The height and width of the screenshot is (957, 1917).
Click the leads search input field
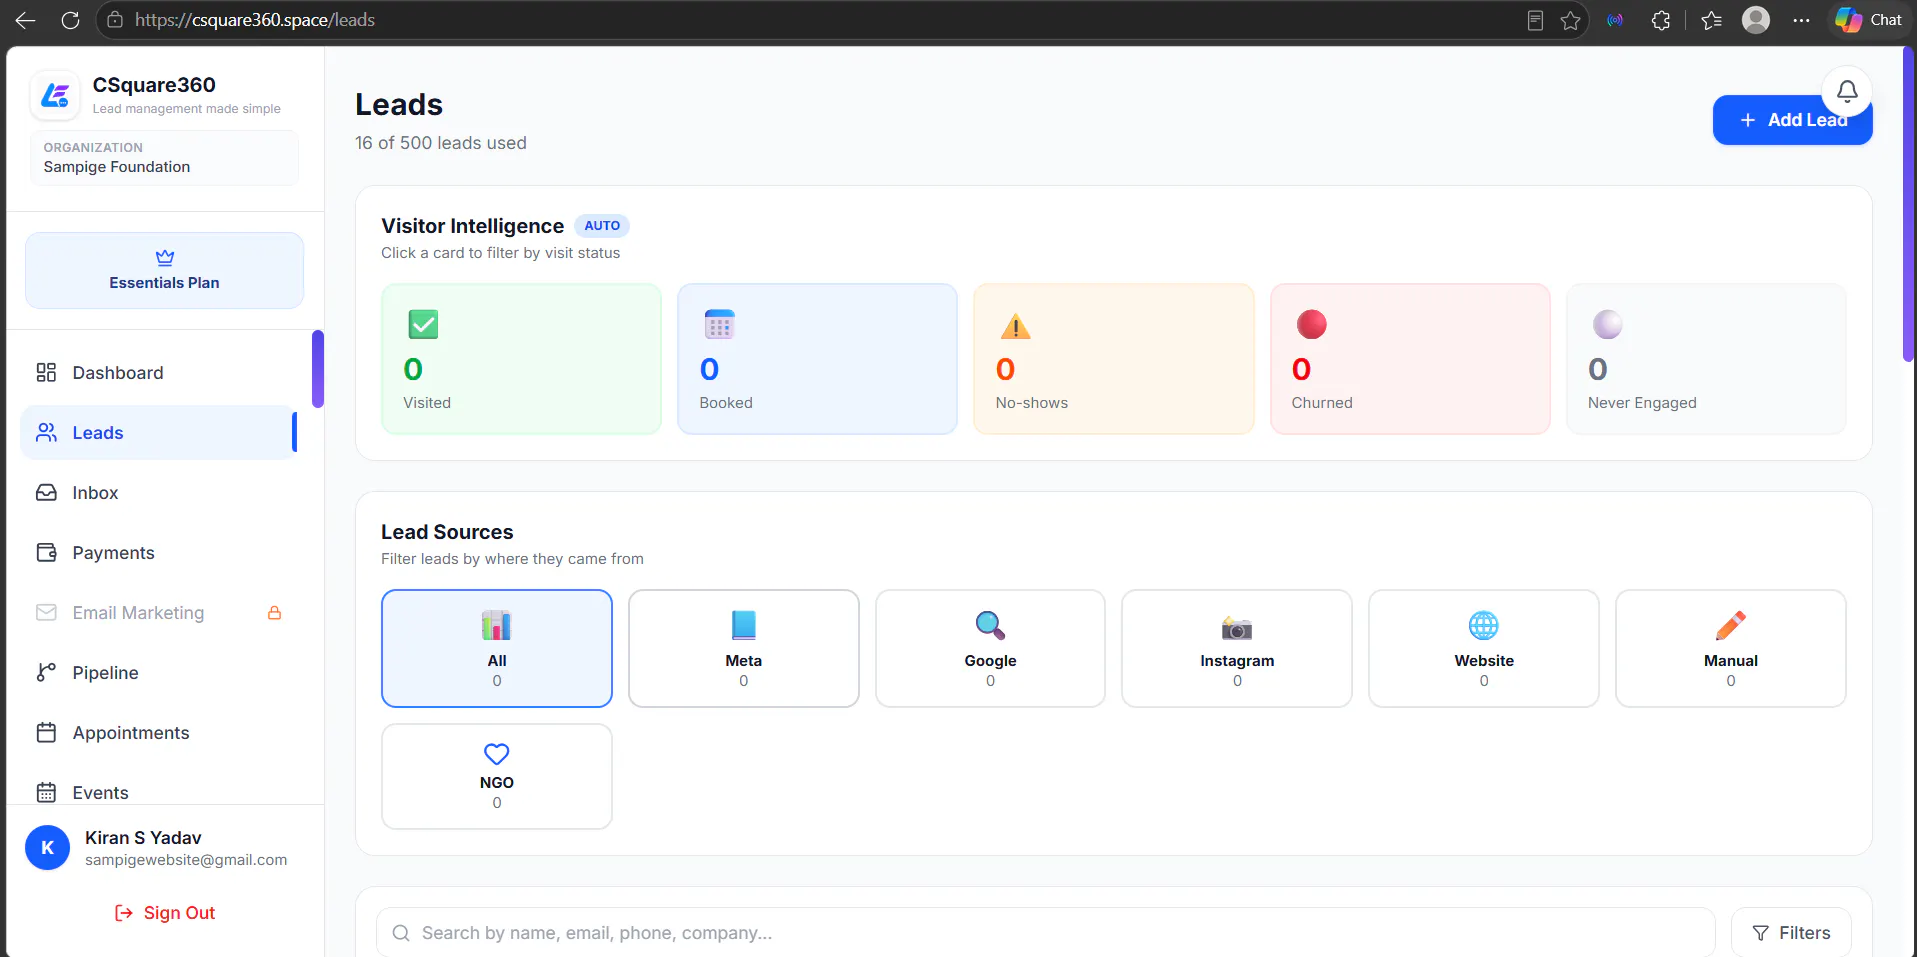tap(1046, 933)
